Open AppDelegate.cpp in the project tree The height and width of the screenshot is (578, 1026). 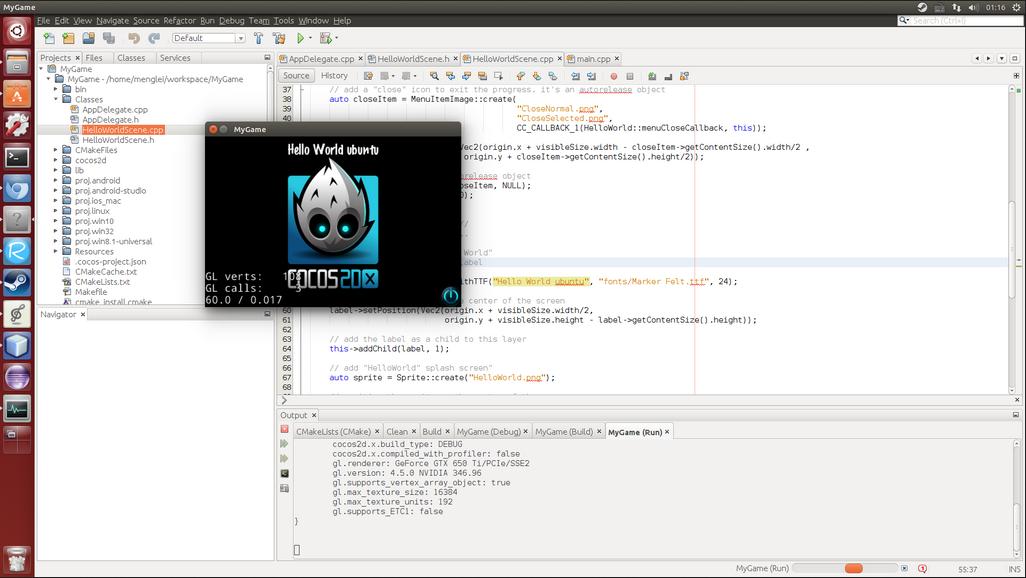pyautogui.click(x=115, y=110)
